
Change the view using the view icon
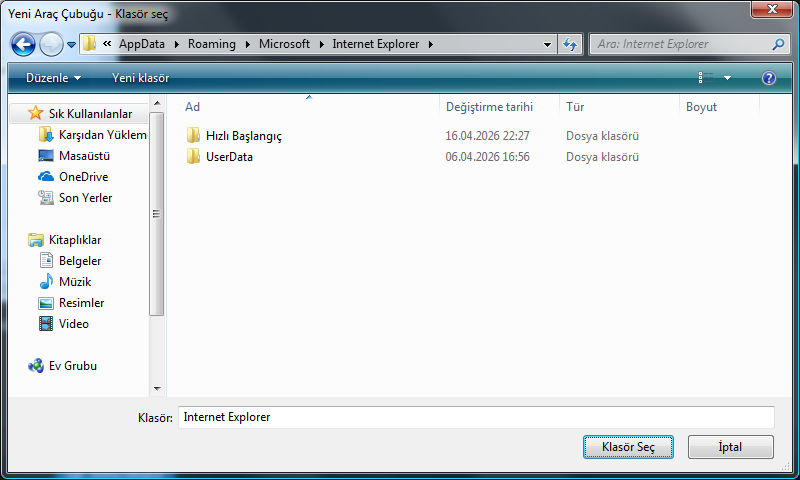pos(706,78)
